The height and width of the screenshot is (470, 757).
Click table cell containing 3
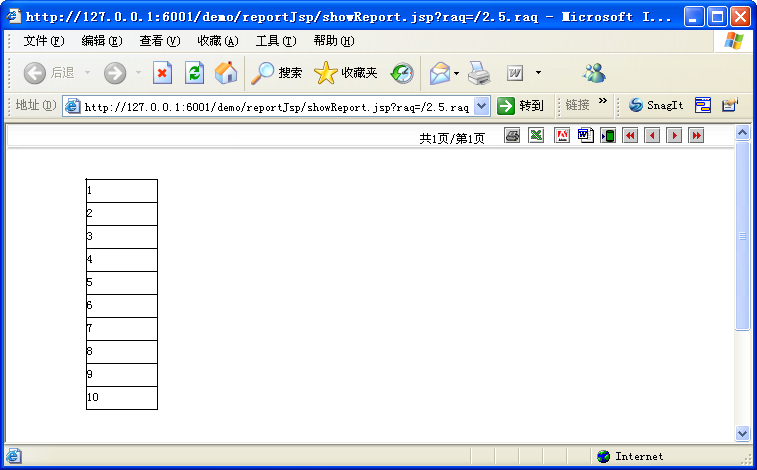point(122,237)
